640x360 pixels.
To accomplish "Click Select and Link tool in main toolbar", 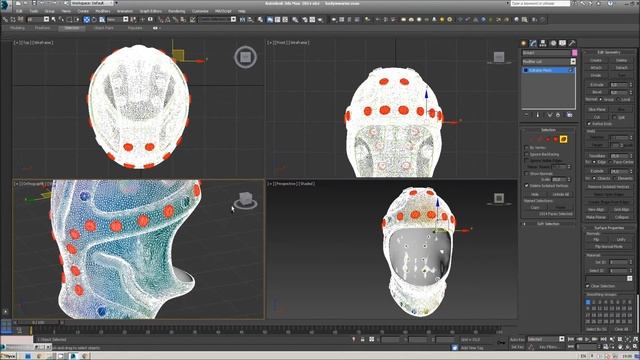I will [x=5, y=20].
